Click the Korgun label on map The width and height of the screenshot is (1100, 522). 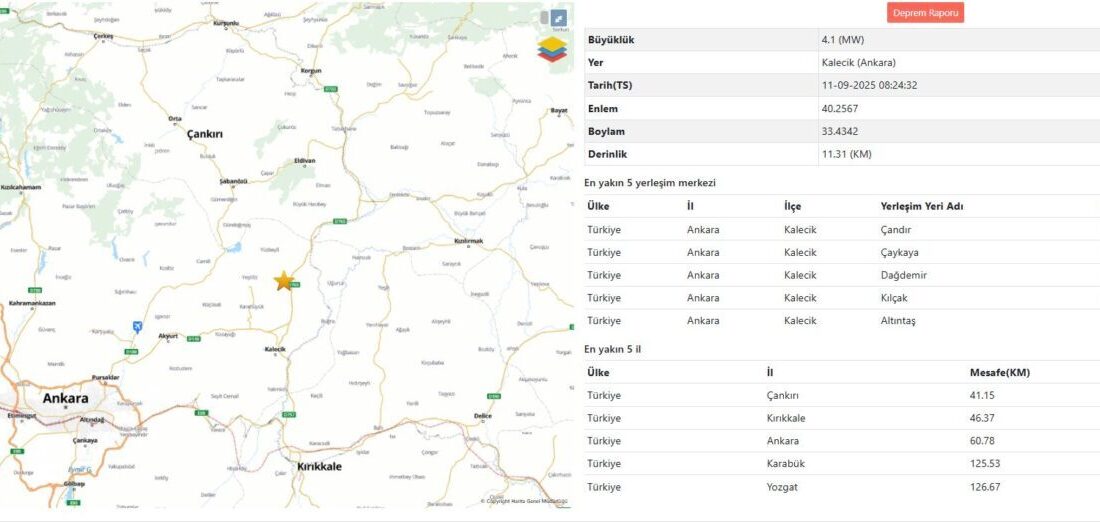311,71
